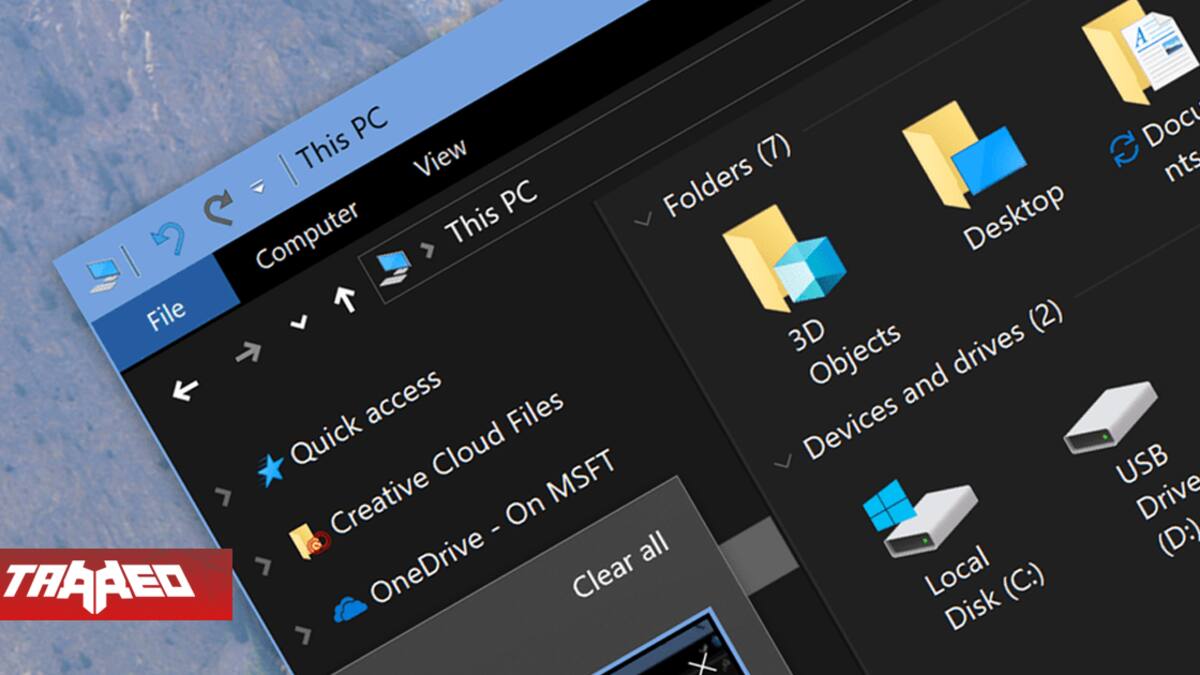Click the undo arrow in title bar

pyautogui.click(x=168, y=237)
